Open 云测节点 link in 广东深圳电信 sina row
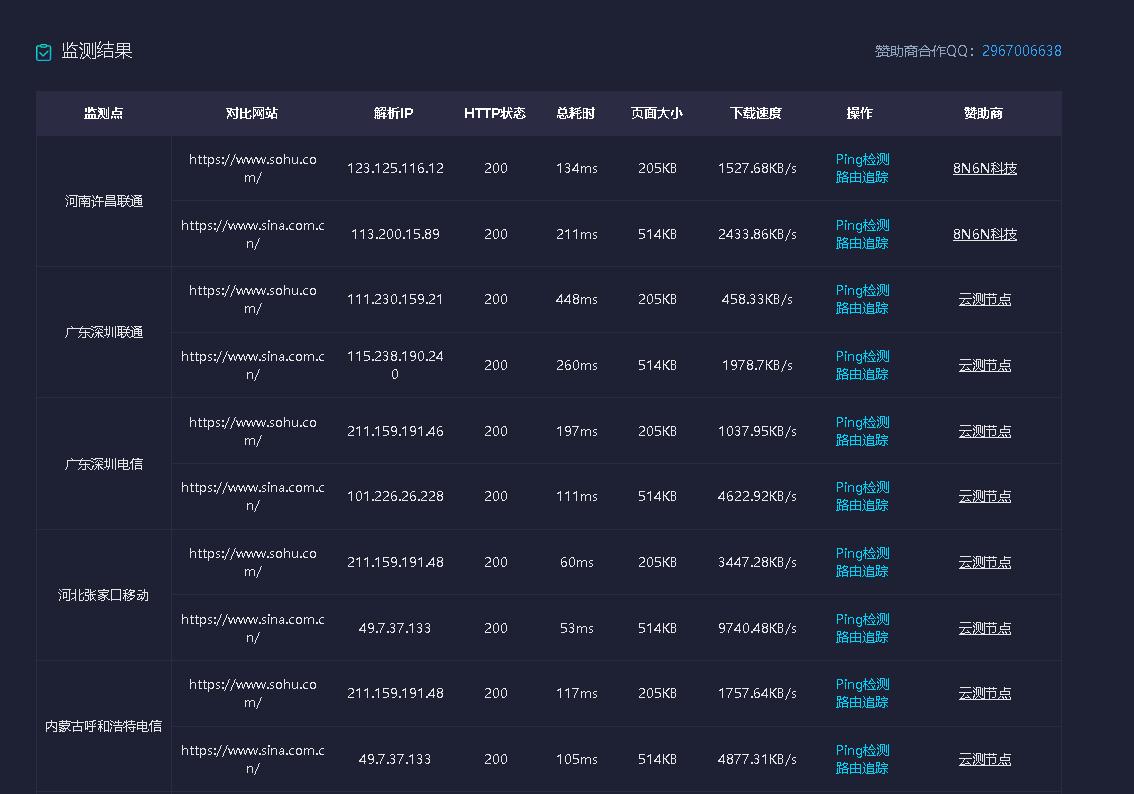1134x794 pixels. point(984,496)
